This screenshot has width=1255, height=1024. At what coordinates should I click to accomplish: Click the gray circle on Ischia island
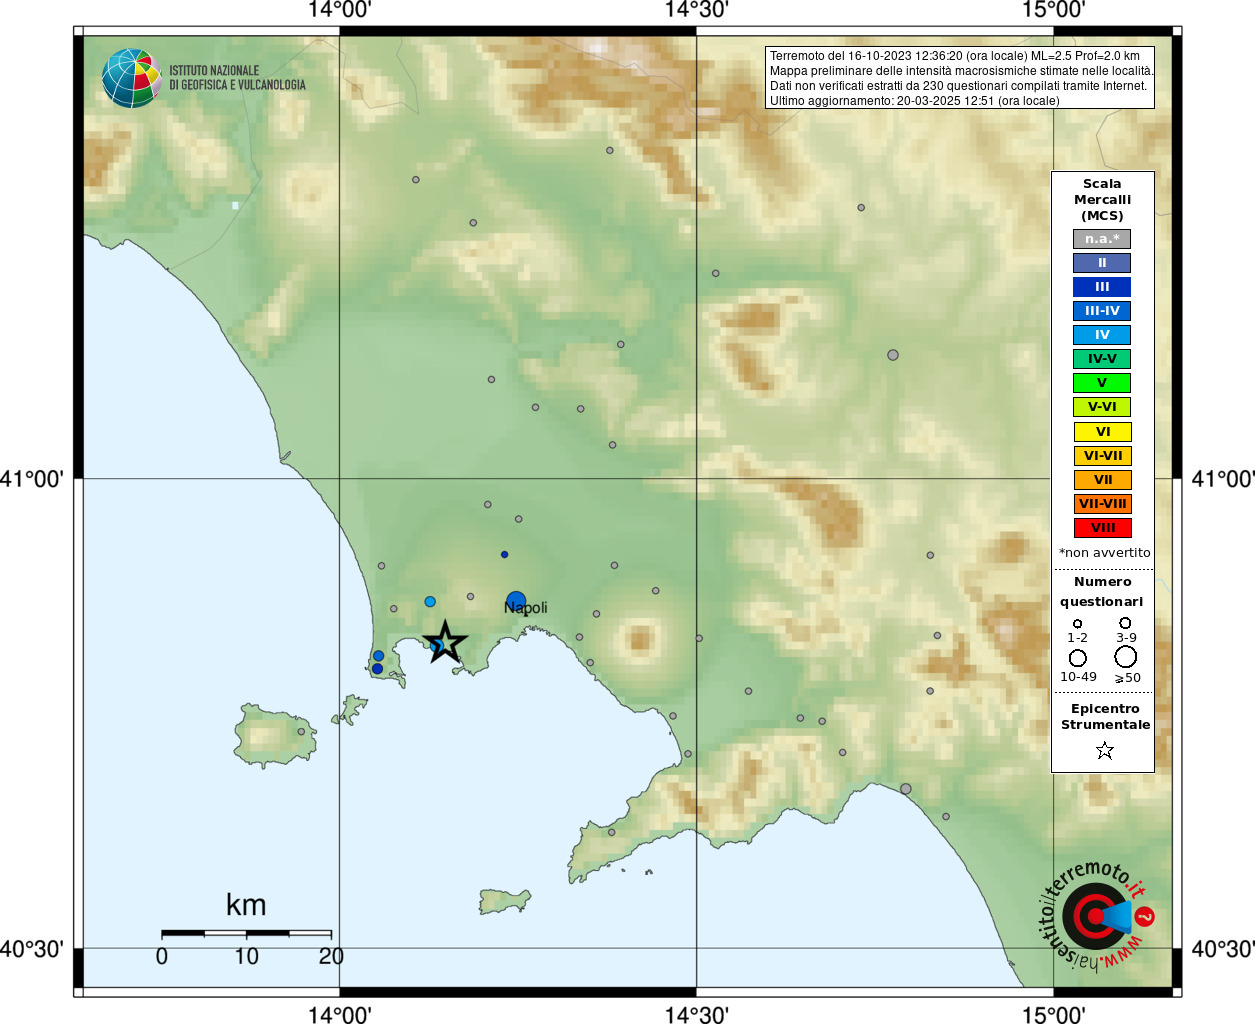301,731
